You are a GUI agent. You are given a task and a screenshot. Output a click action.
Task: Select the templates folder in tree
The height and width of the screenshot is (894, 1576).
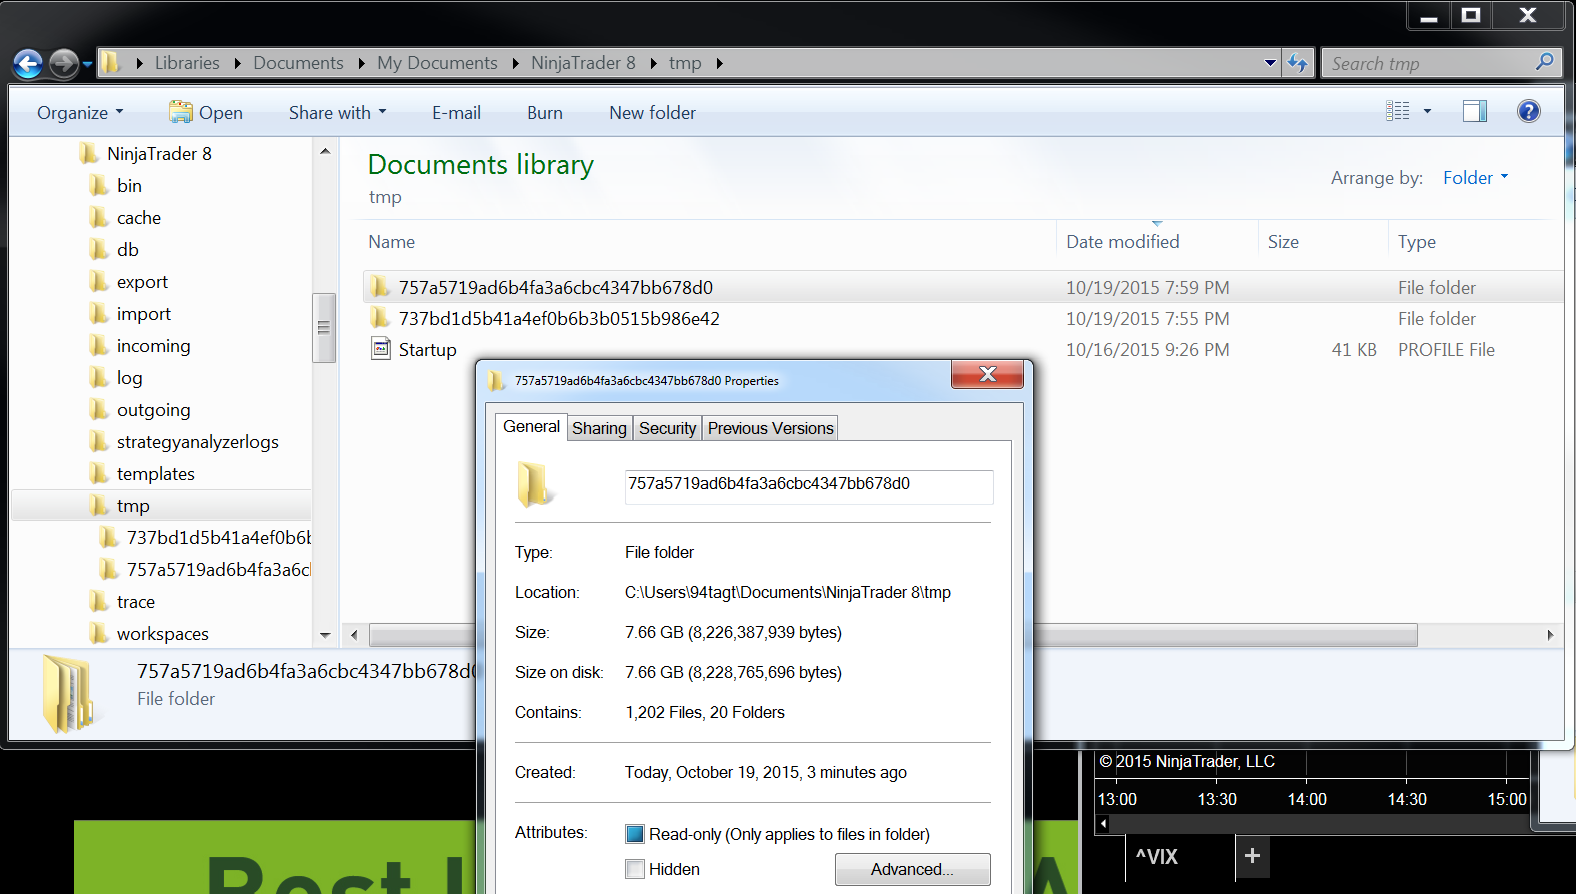pos(155,474)
